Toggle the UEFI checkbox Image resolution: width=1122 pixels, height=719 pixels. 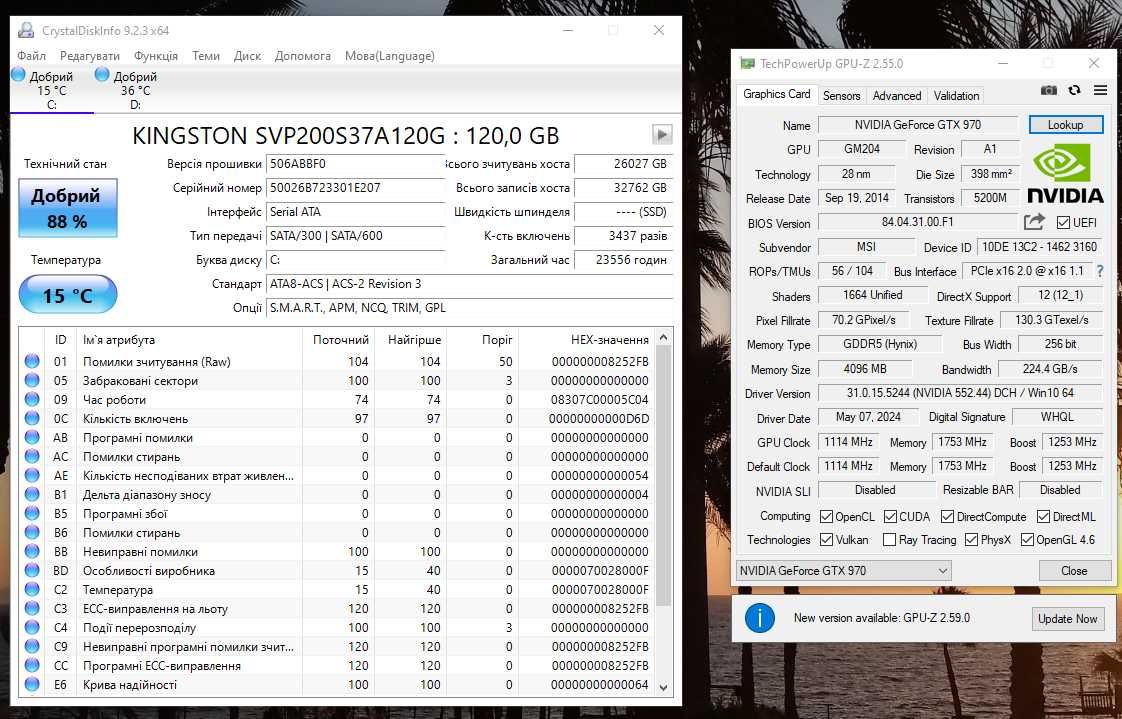pos(1063,222)
